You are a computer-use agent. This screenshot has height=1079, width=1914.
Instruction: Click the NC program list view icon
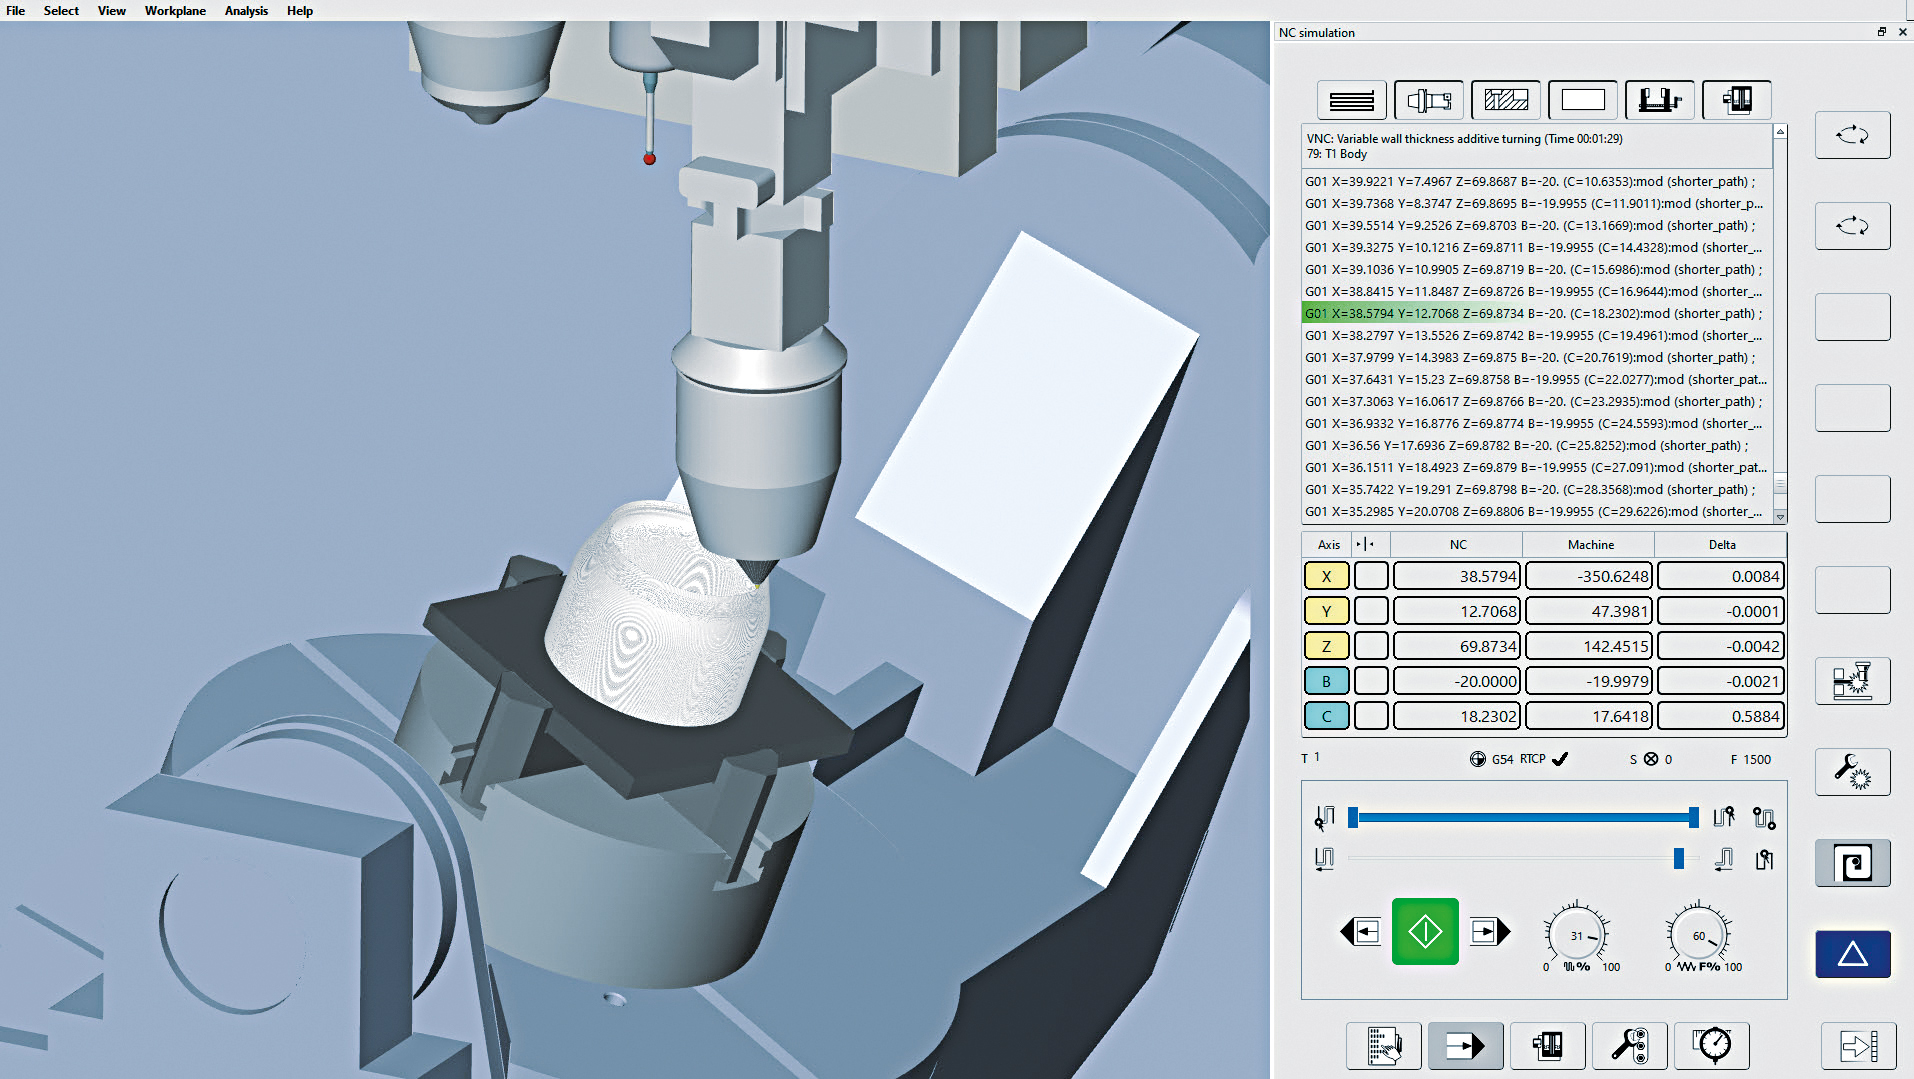pyautogui.click(x=1351, y=100)
